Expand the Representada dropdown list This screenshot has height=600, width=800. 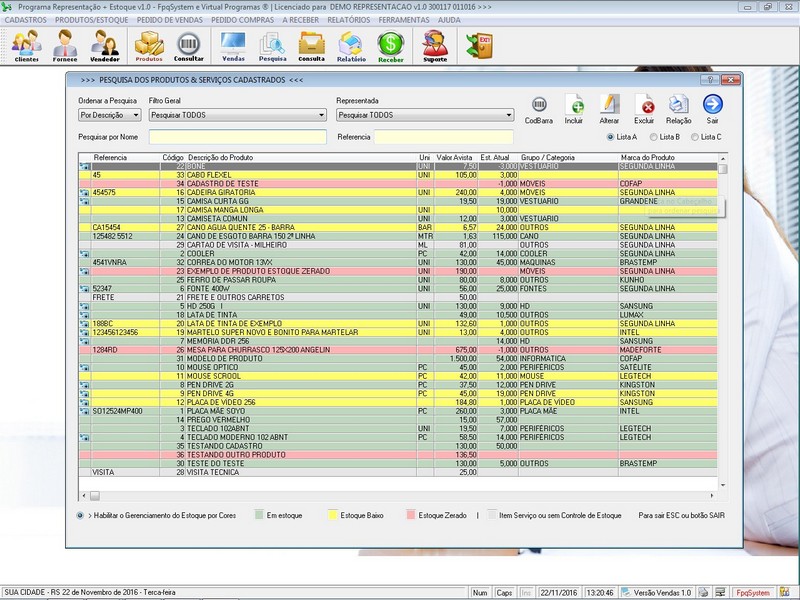[x=508, y=115]
